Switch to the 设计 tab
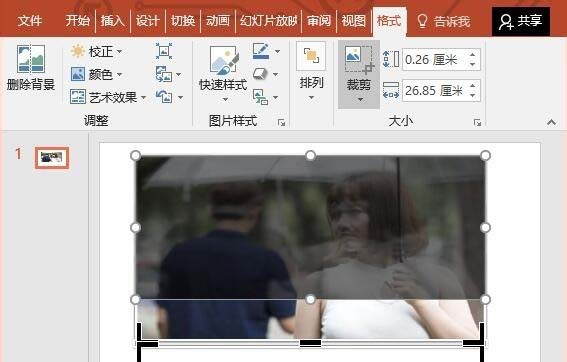The height and width of the screenshot is (362, 567). [148, 21]
